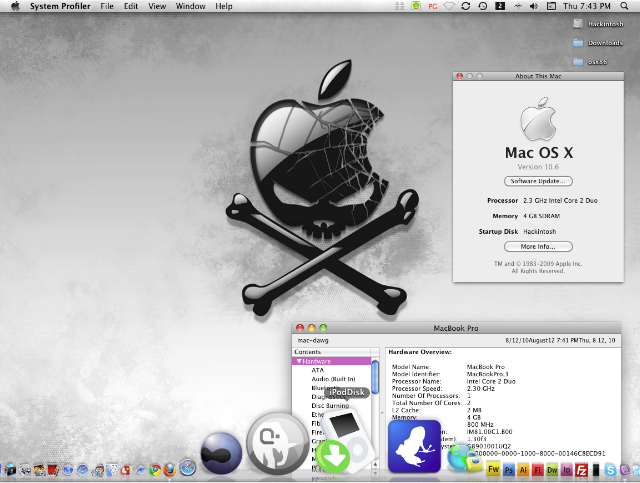Open the File menu
This screenshot has width=640, height=483.
click(107, 6)
